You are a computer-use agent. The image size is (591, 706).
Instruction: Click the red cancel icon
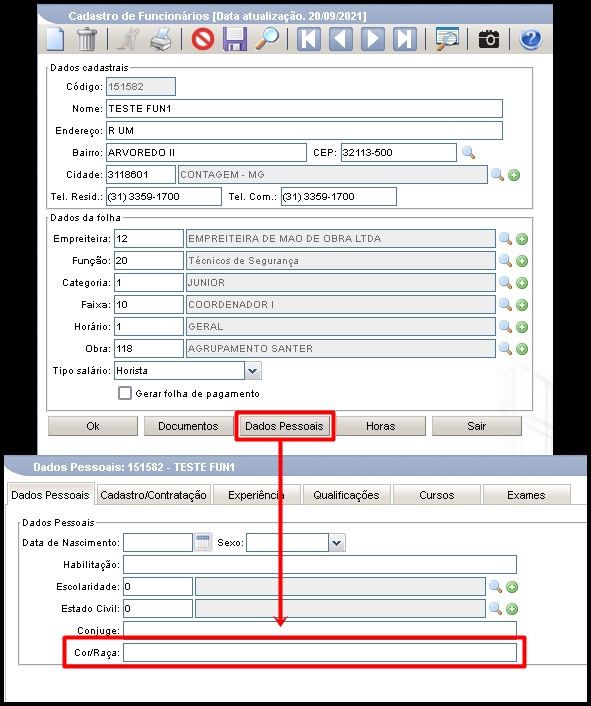[203, 39]
